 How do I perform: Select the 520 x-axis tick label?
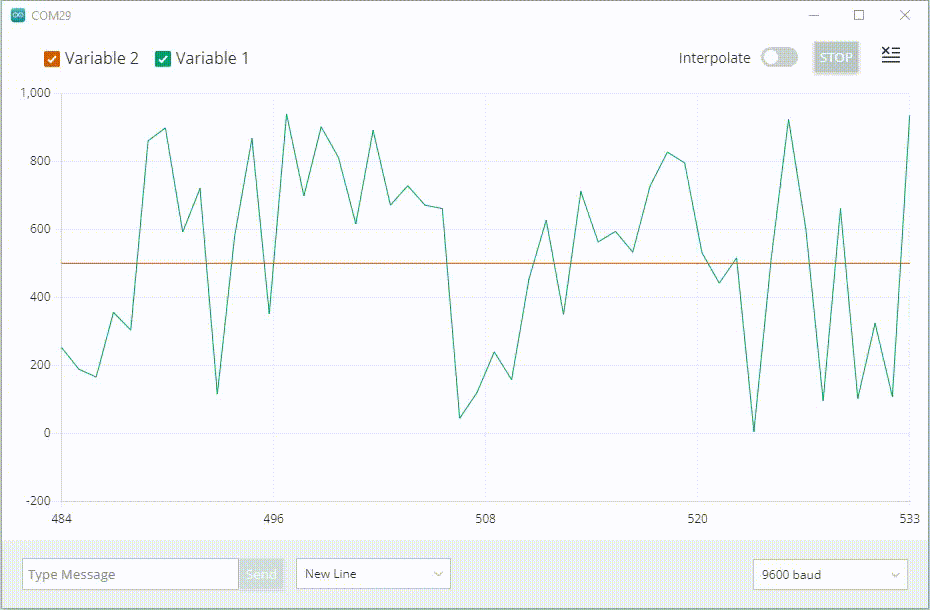(697, 519)
